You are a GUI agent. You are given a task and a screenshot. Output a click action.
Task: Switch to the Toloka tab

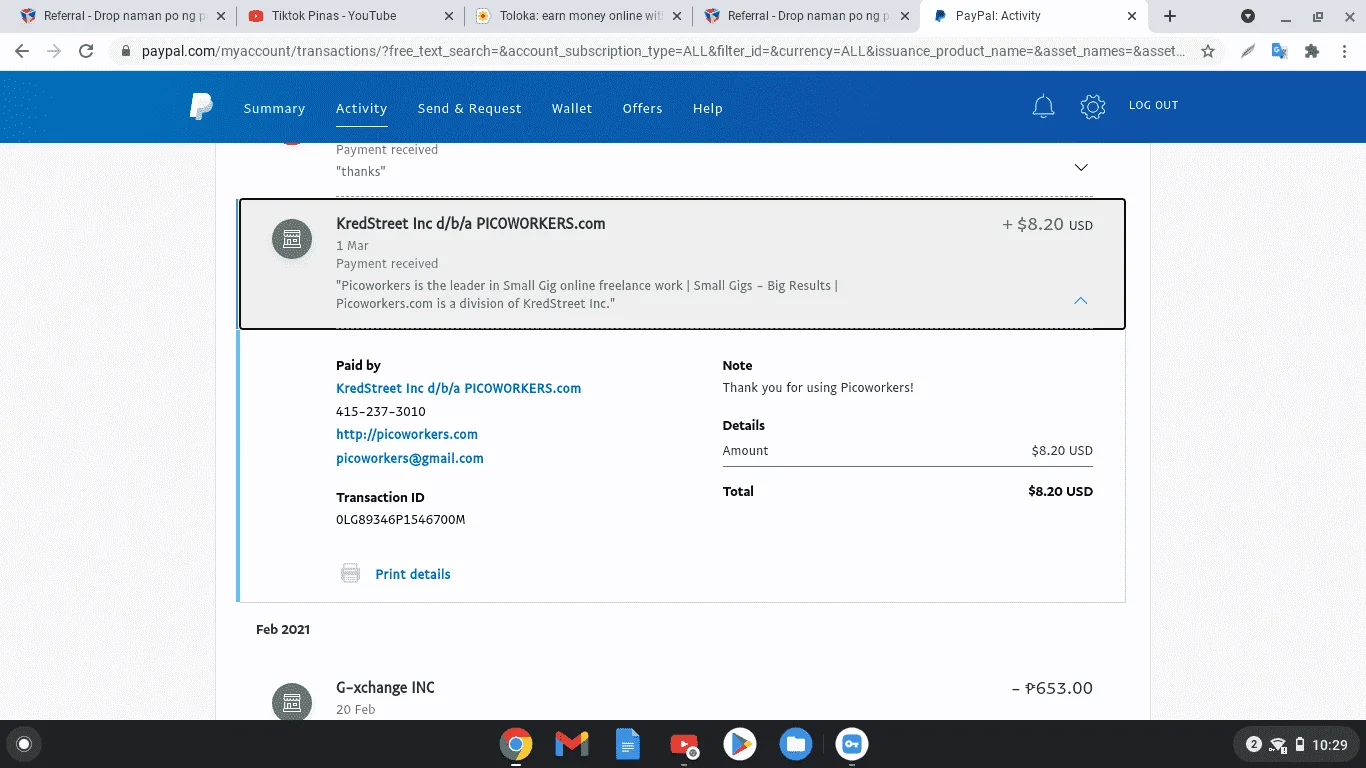click(x=578, y=16)
